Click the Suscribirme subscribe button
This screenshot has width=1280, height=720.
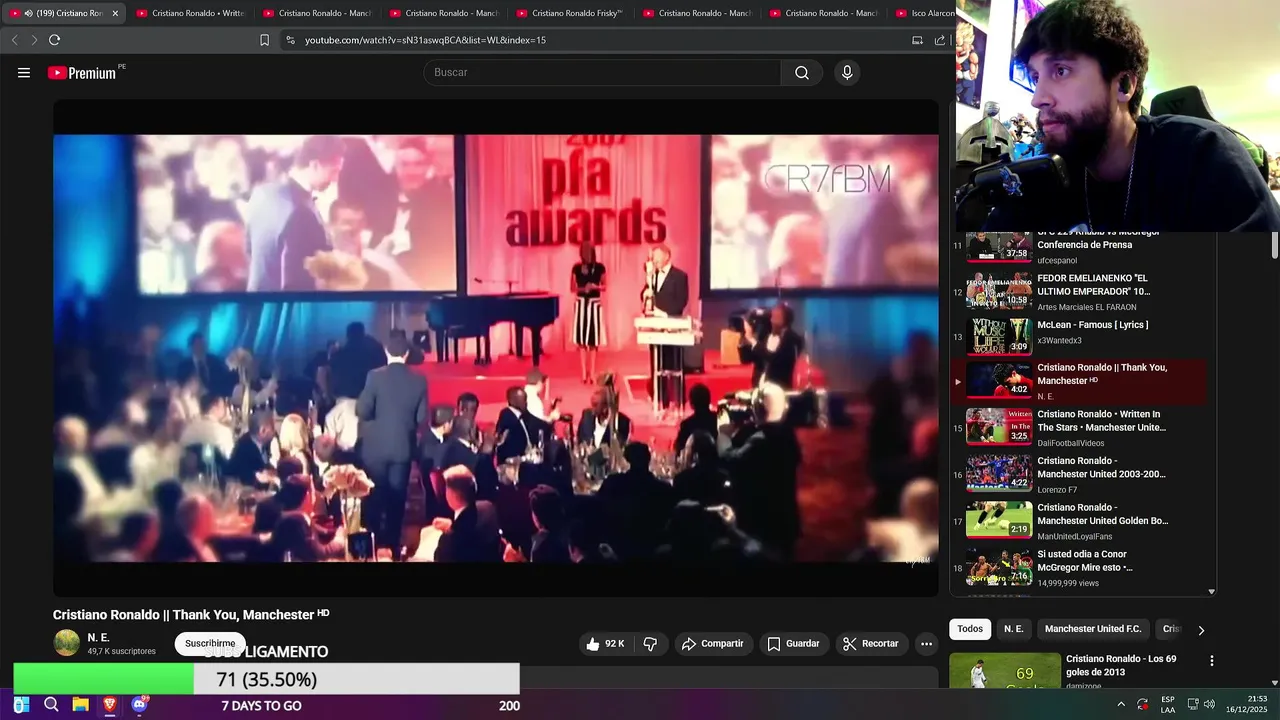(x=210, y=644)
